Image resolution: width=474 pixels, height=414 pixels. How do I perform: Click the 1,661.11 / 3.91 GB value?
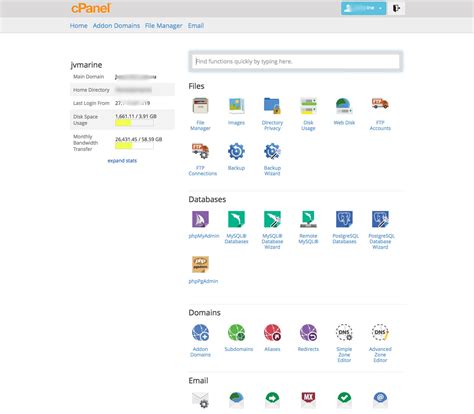136,116
